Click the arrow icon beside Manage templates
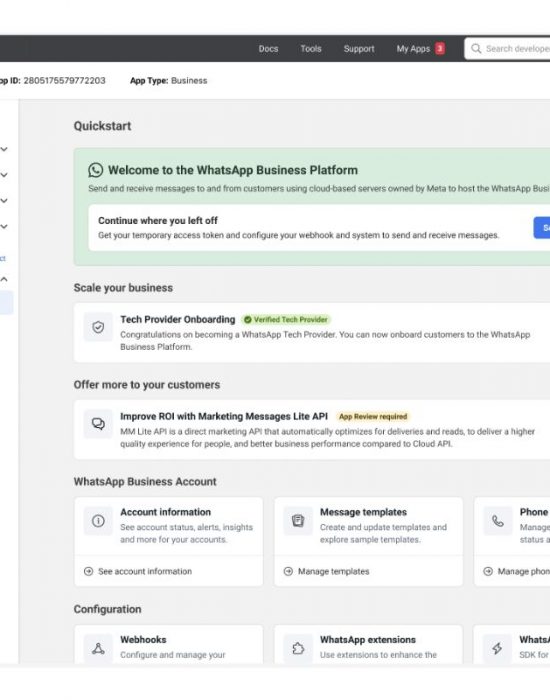The width and height of the screenshot is (550, 700). pos(288,571)
